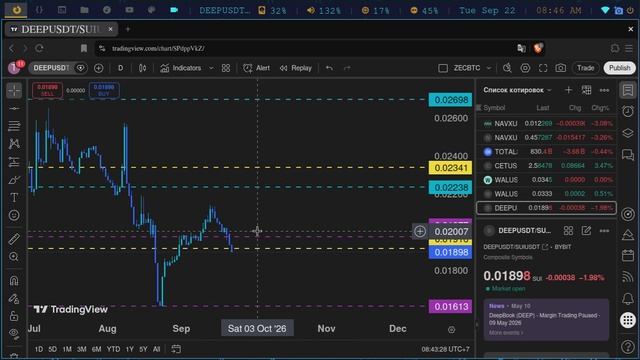
Task: Expand the Список котировок watchlist dropdown
Action: 517,90
